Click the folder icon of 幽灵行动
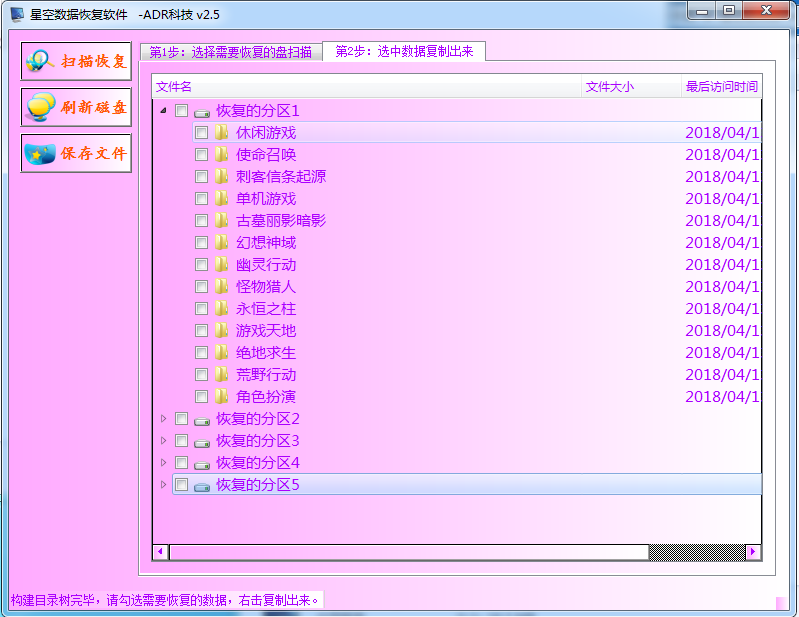 pyautogui.click(x=221, y=264)
